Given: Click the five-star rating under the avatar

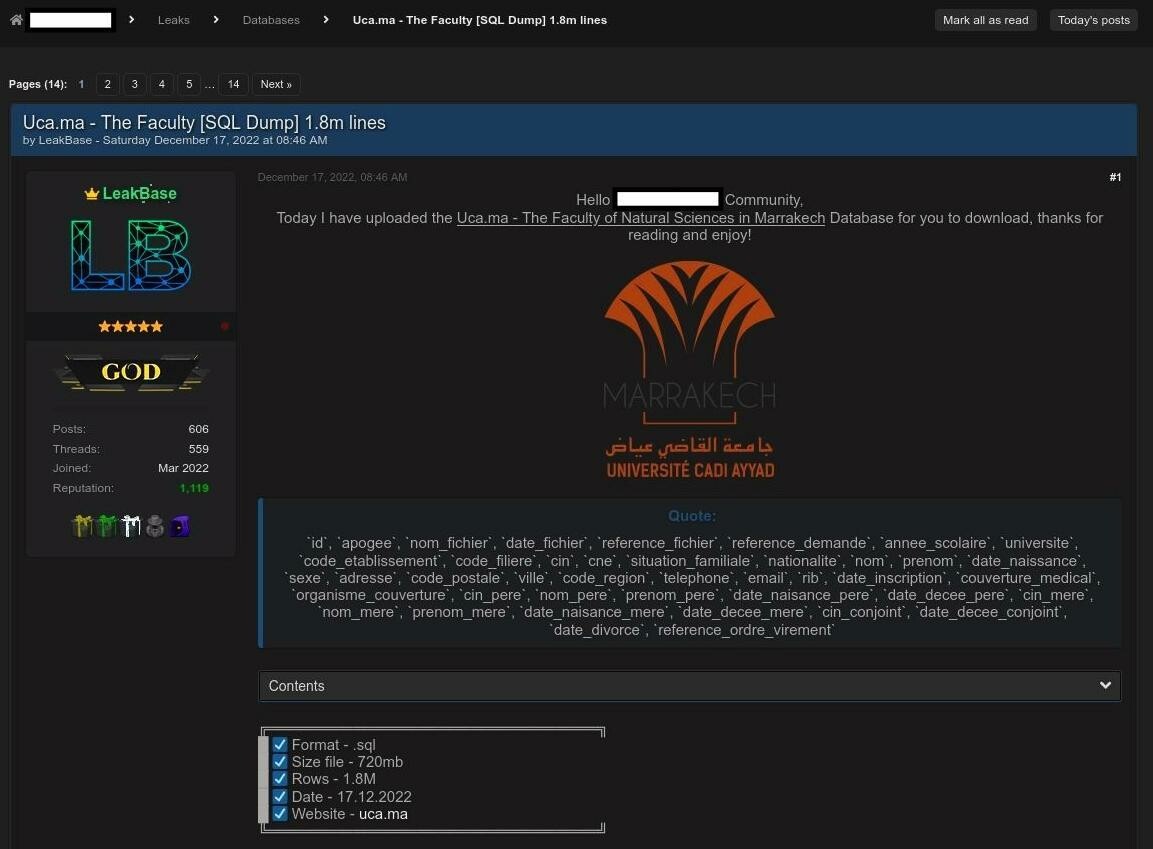Looking at the screenshot, I should pyautogui.click(x=131, y=326).
